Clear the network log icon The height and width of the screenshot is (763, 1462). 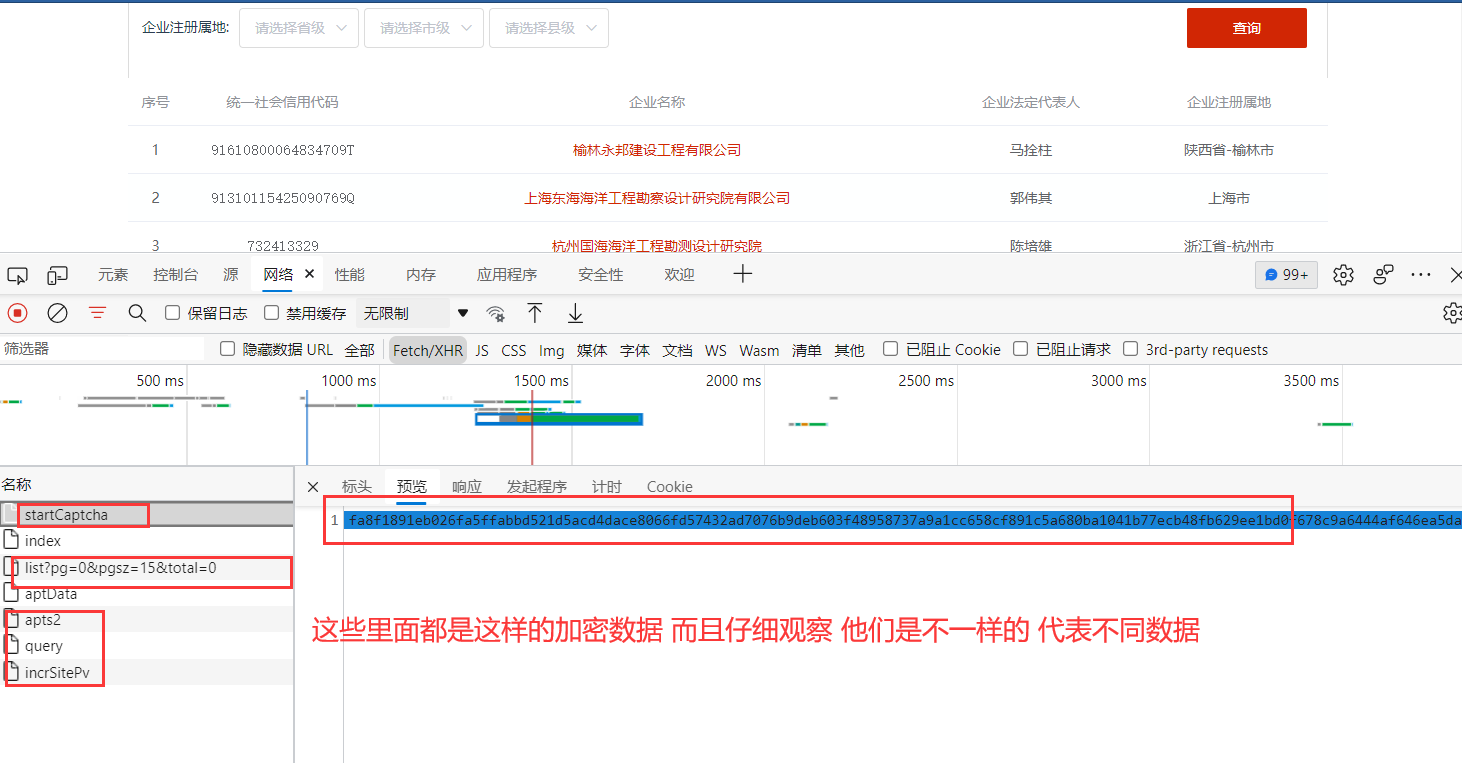[x=58, y=313]
